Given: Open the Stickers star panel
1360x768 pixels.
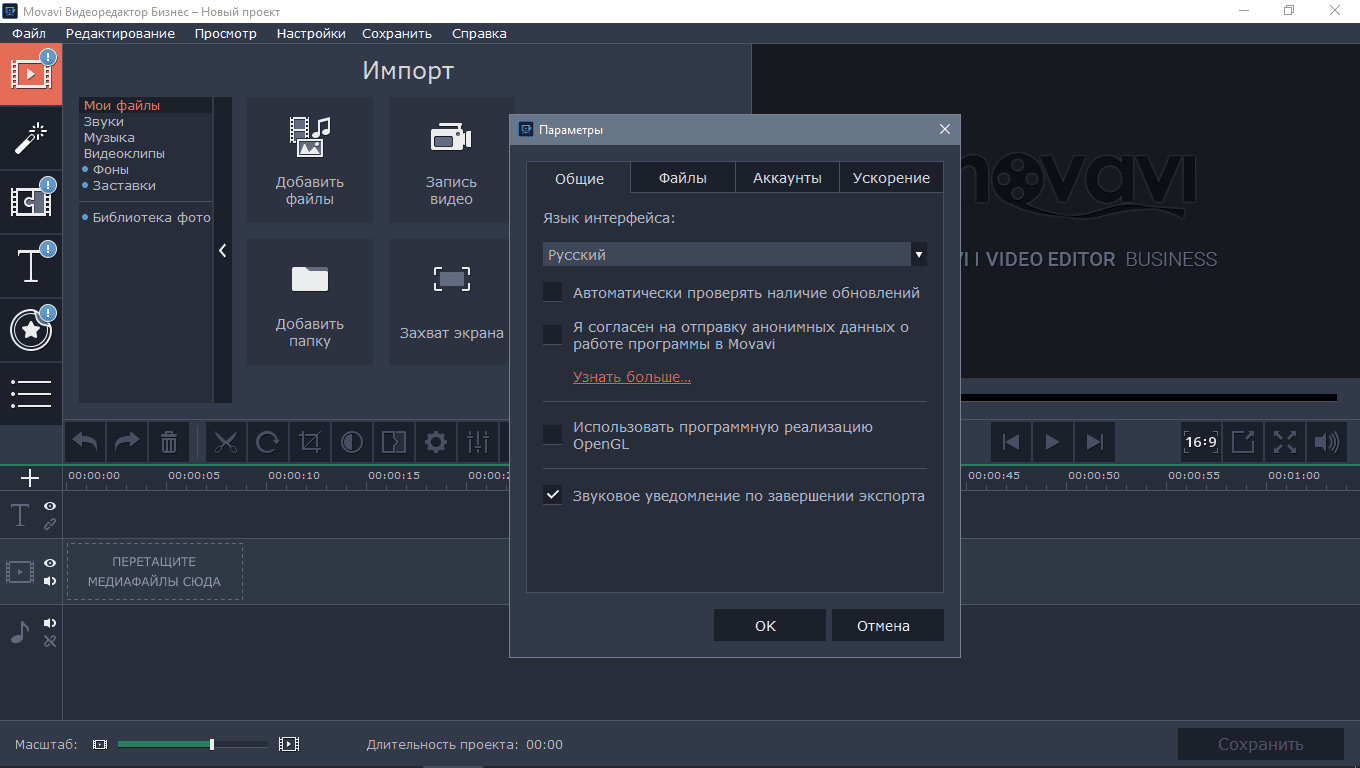Looking at the screenshot, I should point(31,330).
